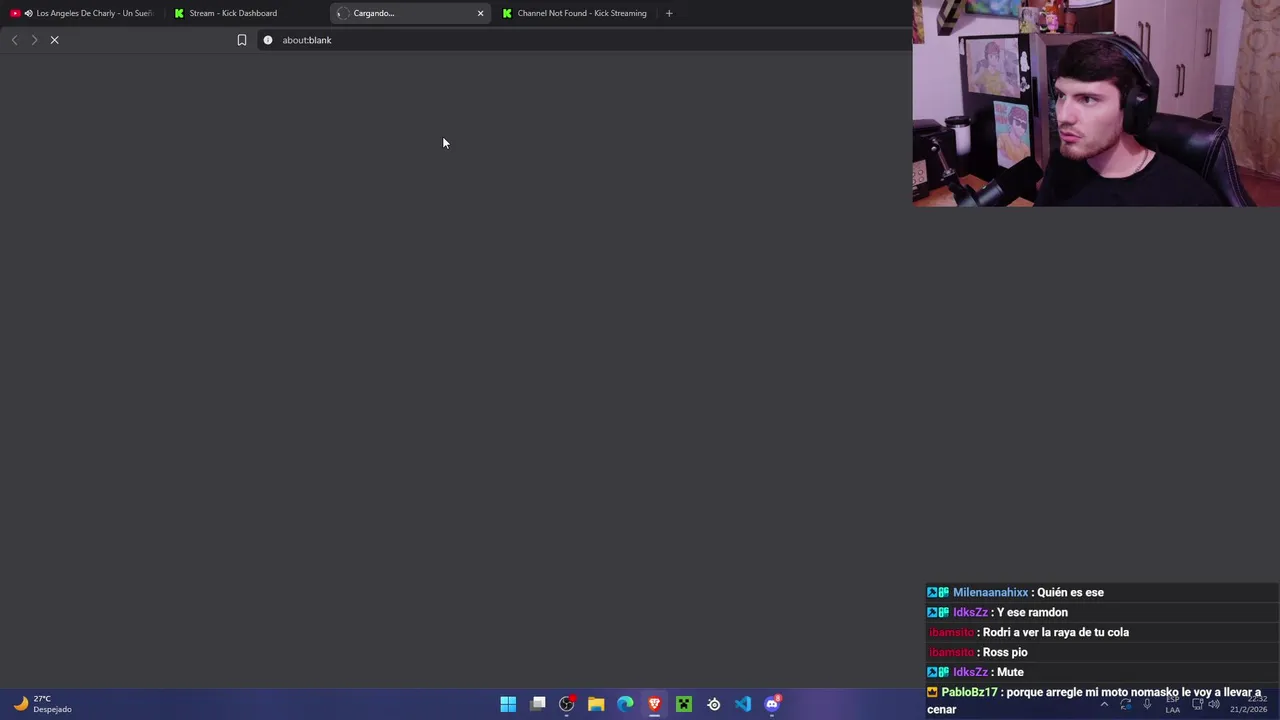Launch Microsoft Edge from taskbar
Screen dimensions: 1280x720
(x=625, y=704)
